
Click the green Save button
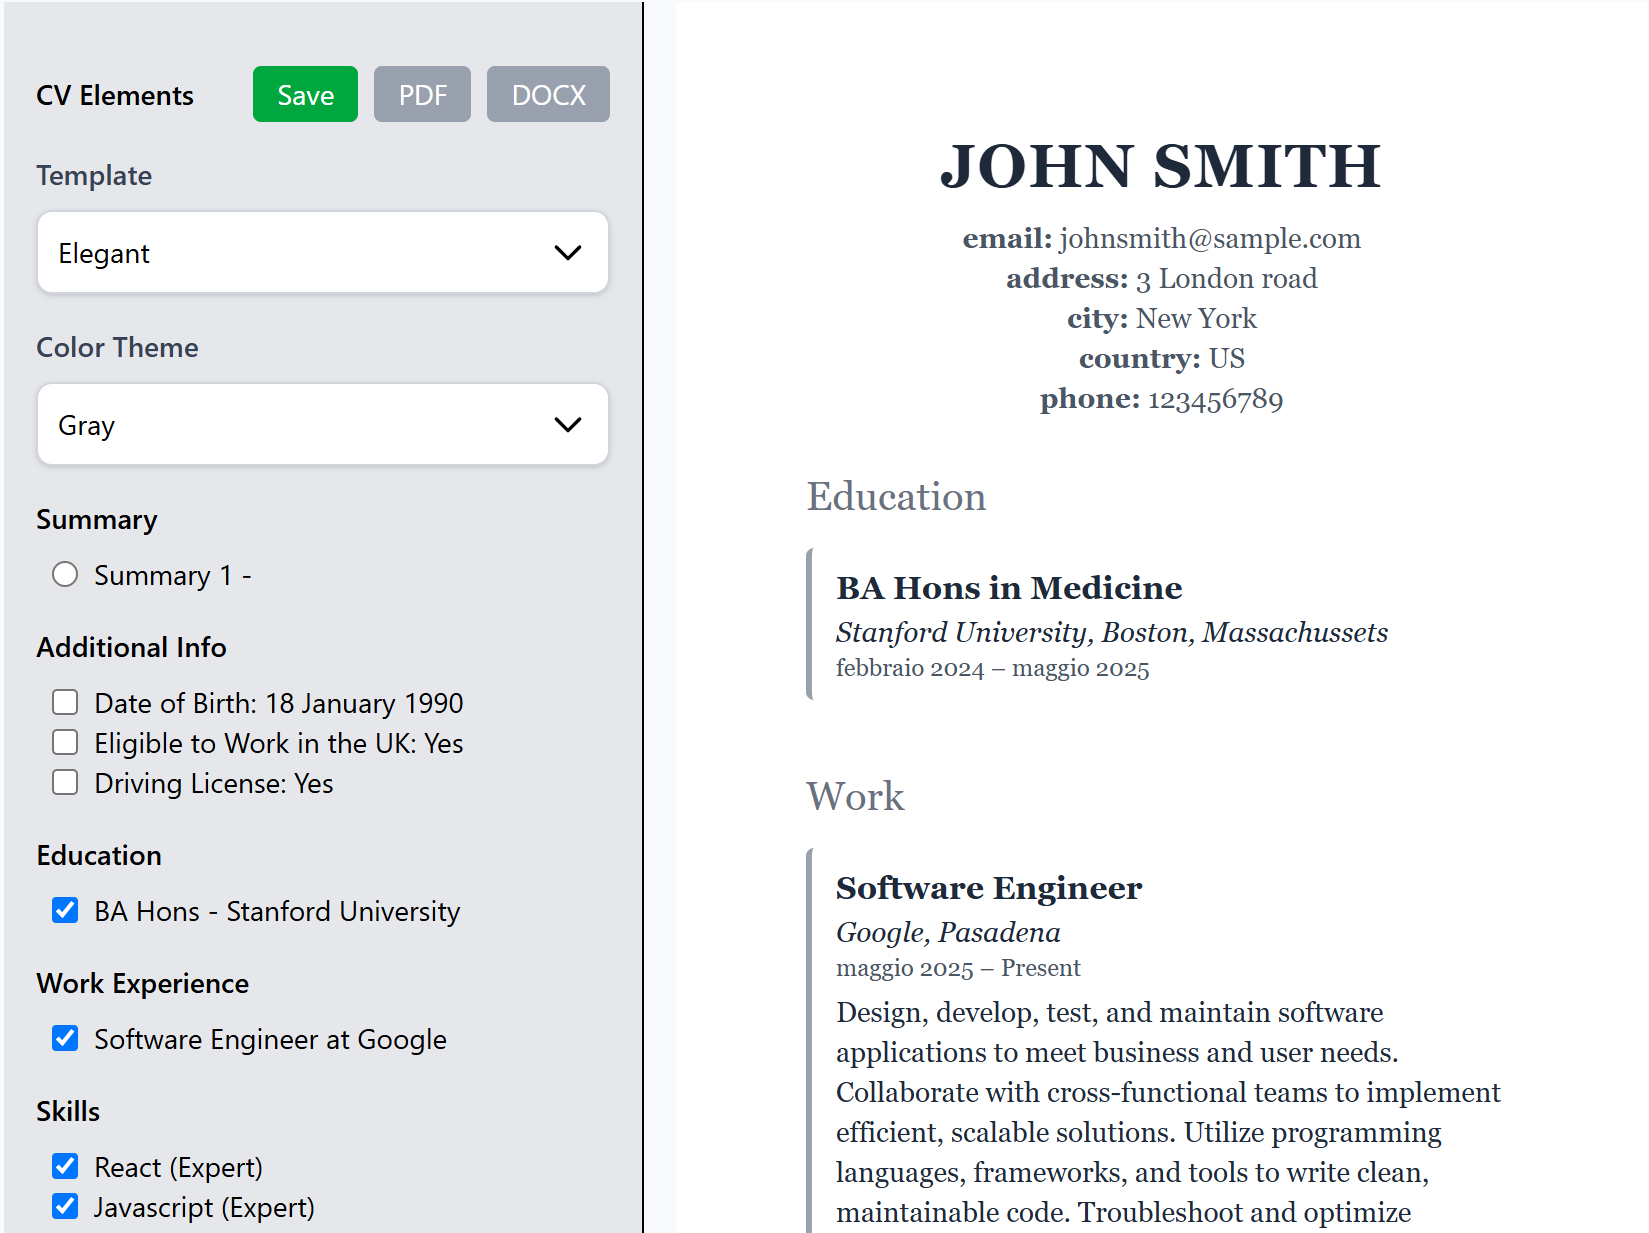(x=305, y=94)
